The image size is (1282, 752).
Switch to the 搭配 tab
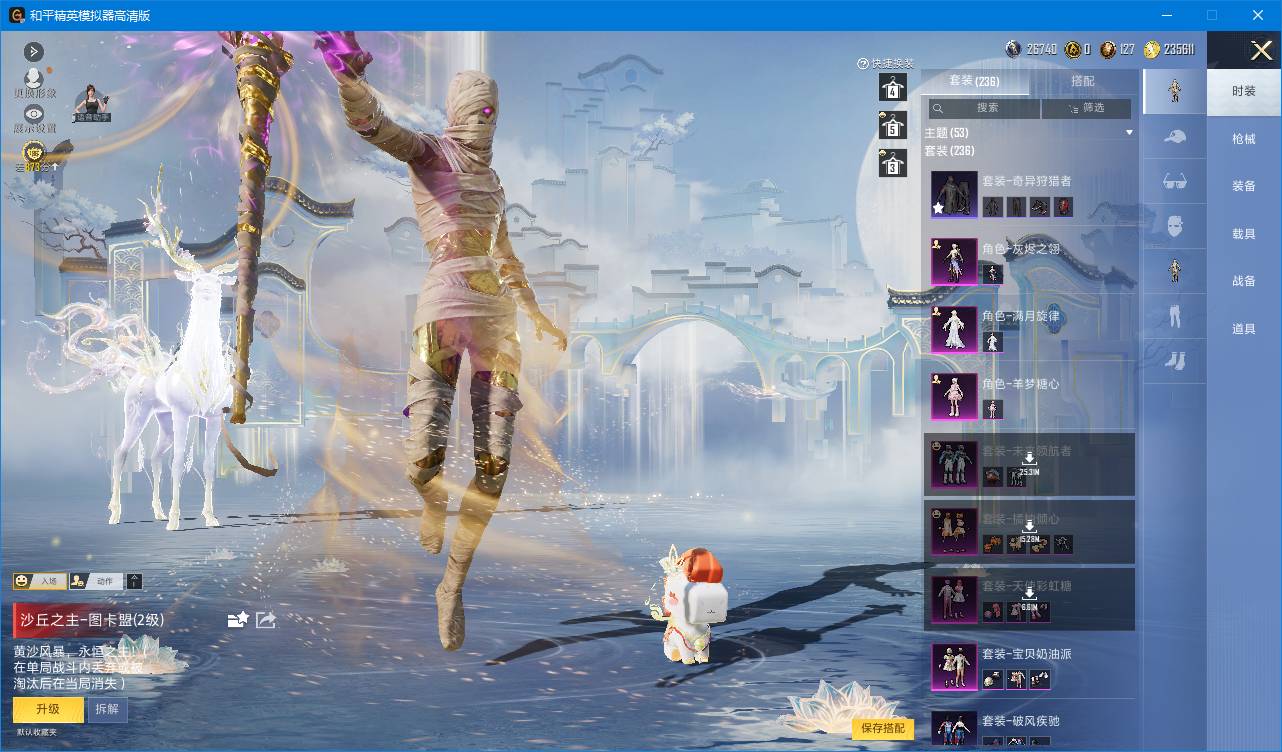click(x=1082, y=81)
